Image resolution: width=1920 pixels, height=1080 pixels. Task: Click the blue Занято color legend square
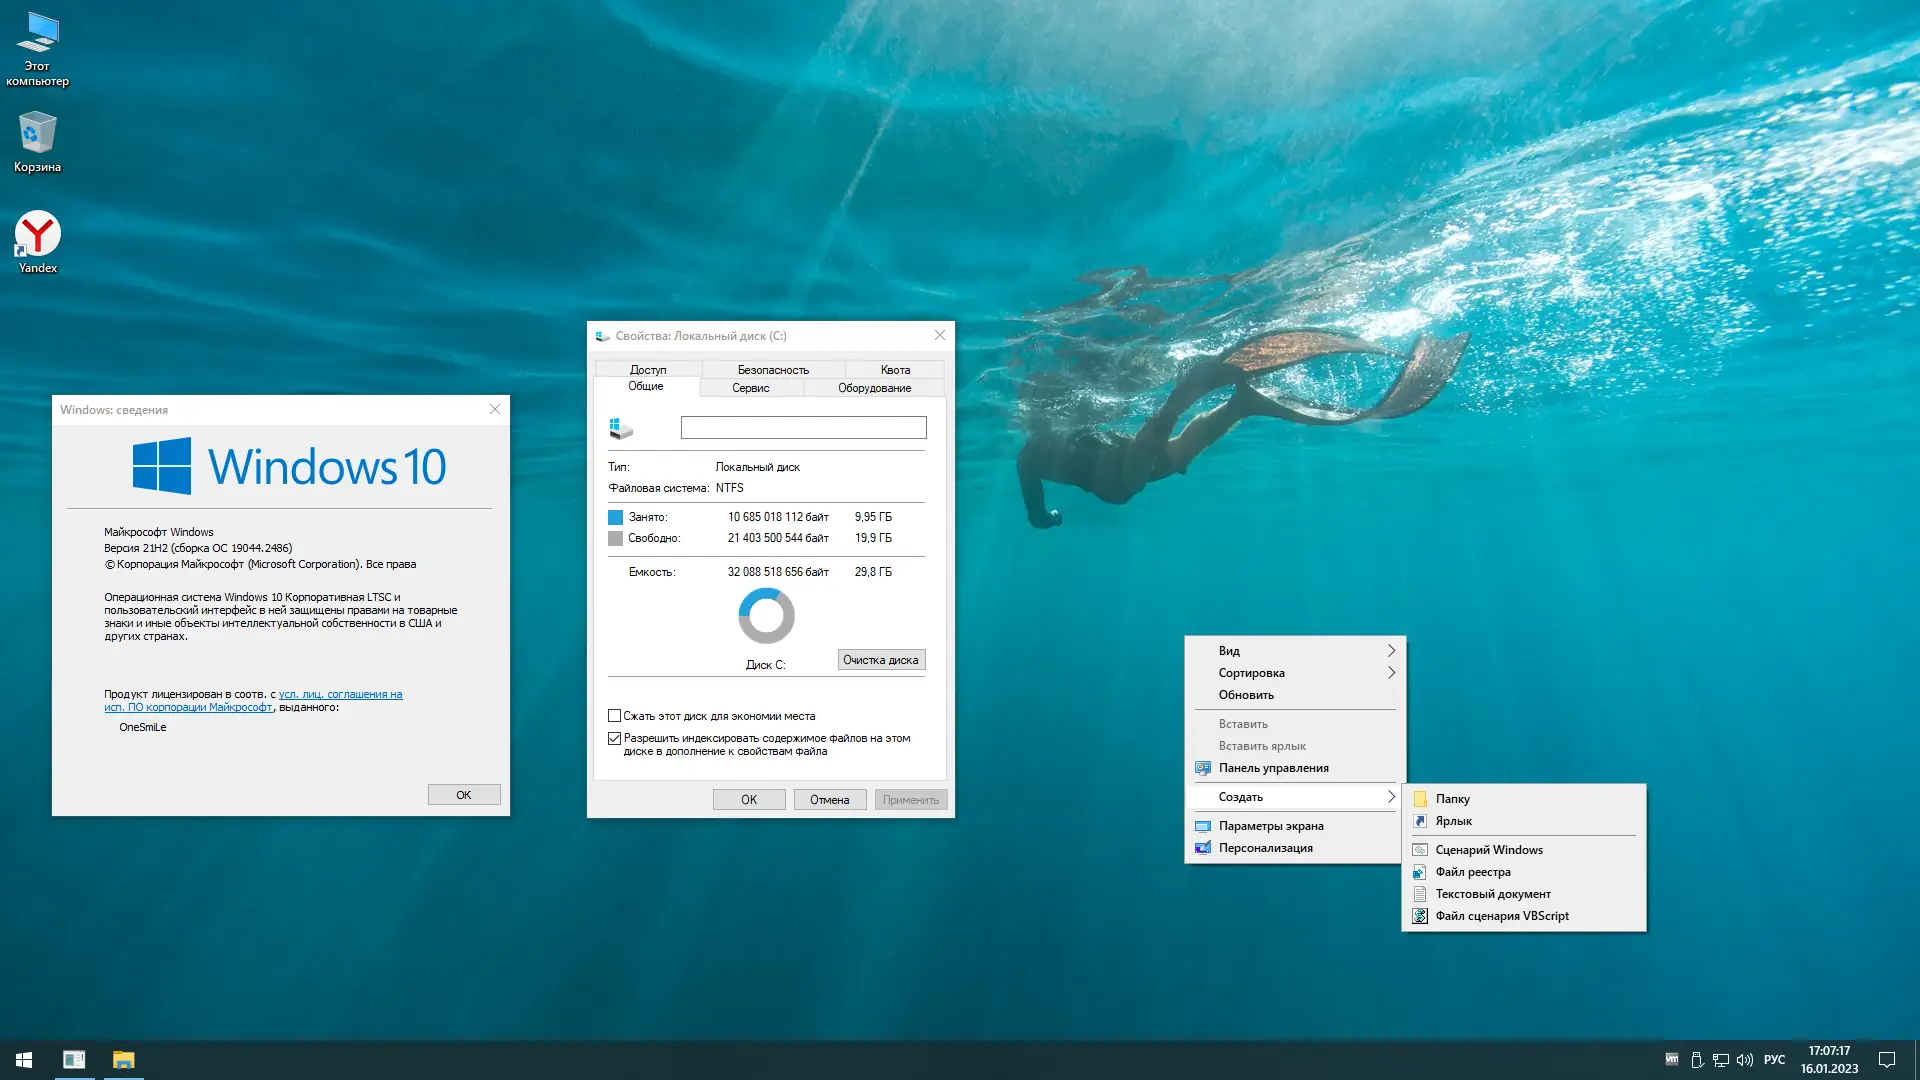tap(616, 517)
